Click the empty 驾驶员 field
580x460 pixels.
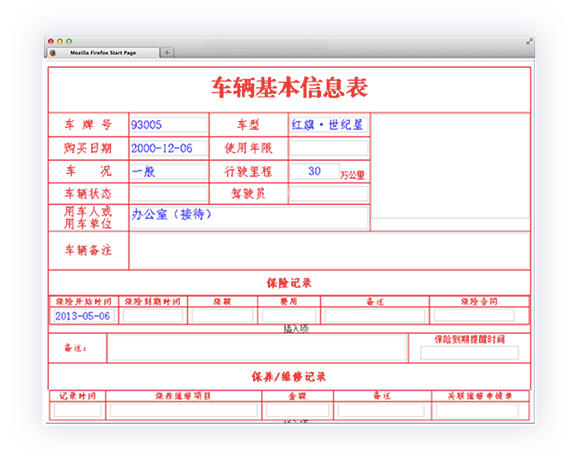328,193
